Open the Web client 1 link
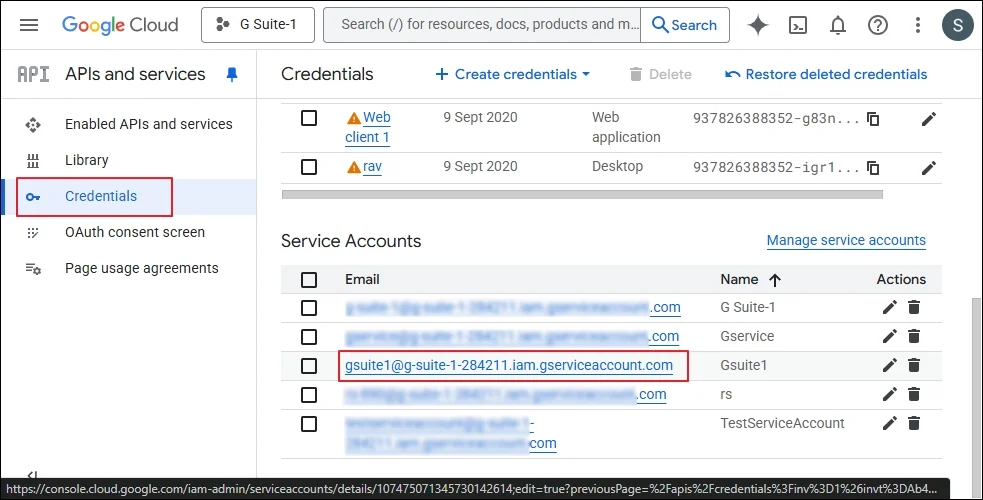Screen dimensions: 983x500 (x=368, y=127)
